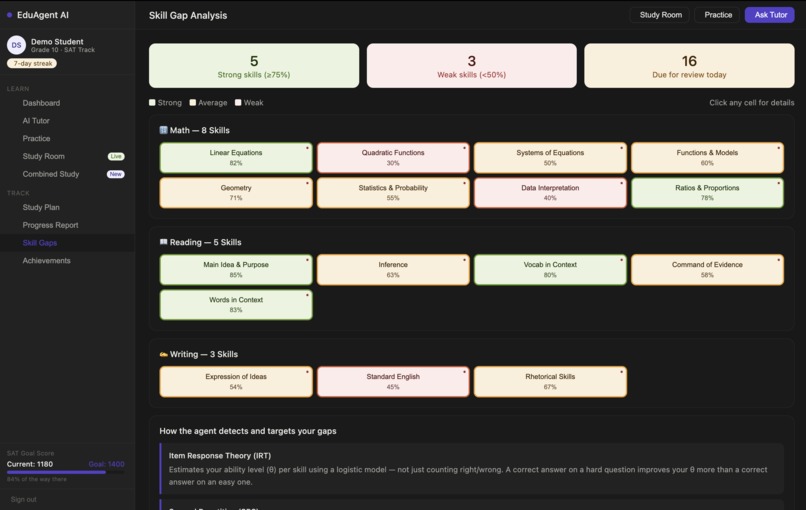Image resolution: width=806 pixels, height=510 pixels.
Task: Click Sign out link
Action: coord(24,499)
